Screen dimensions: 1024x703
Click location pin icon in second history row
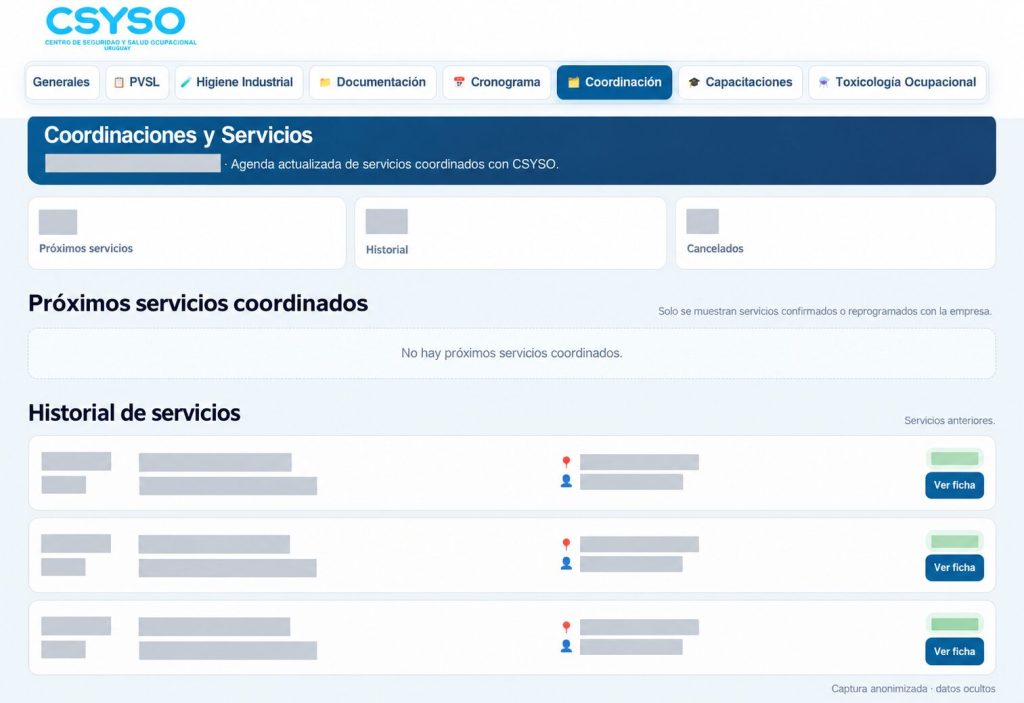(566, 544)
